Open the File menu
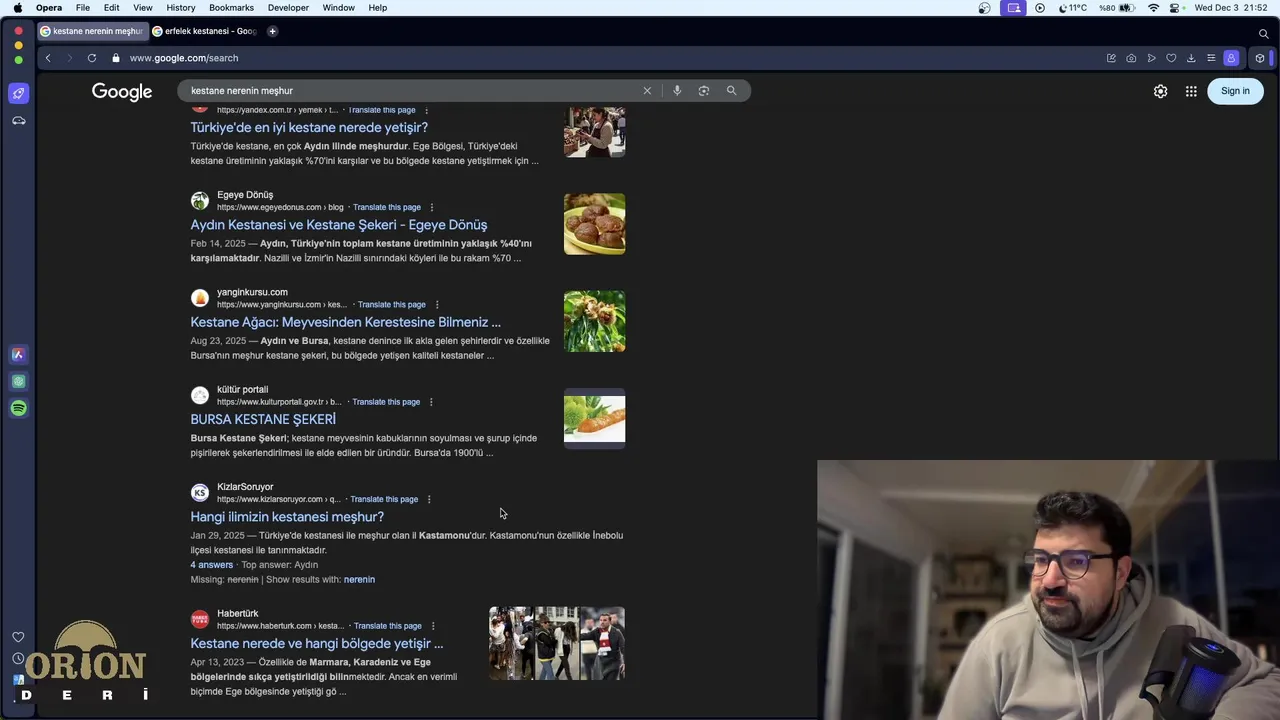 coord(83,7)
